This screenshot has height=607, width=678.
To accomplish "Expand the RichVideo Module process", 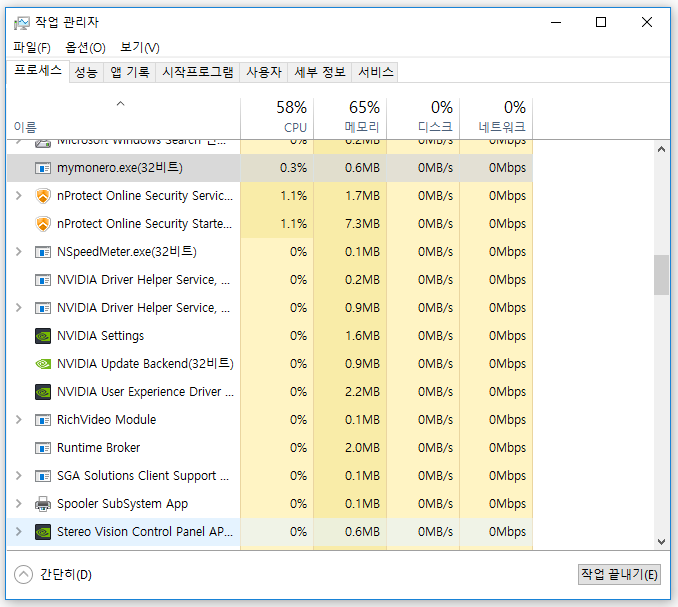I will pos(19,420).
